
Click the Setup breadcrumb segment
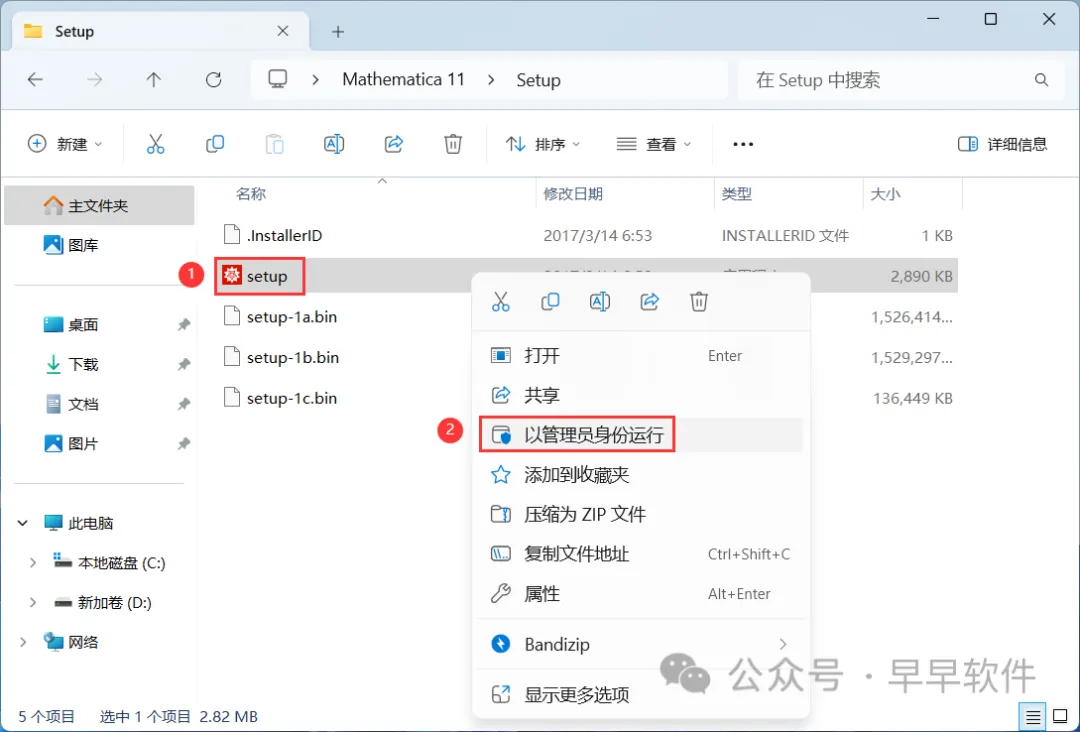point(539,81)
